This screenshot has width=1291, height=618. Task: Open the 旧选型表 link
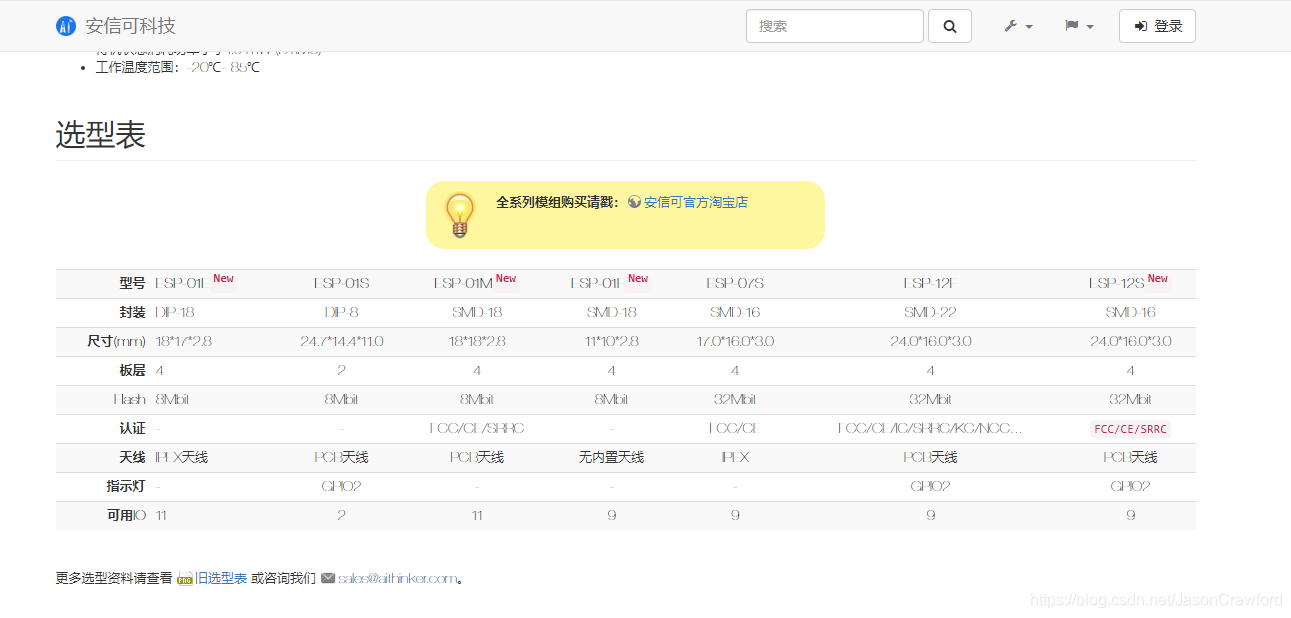pos(221,578)
